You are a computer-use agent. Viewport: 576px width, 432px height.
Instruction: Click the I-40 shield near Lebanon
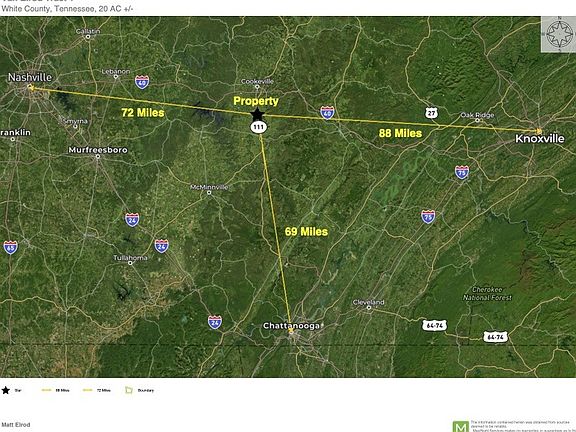[142, 82]
